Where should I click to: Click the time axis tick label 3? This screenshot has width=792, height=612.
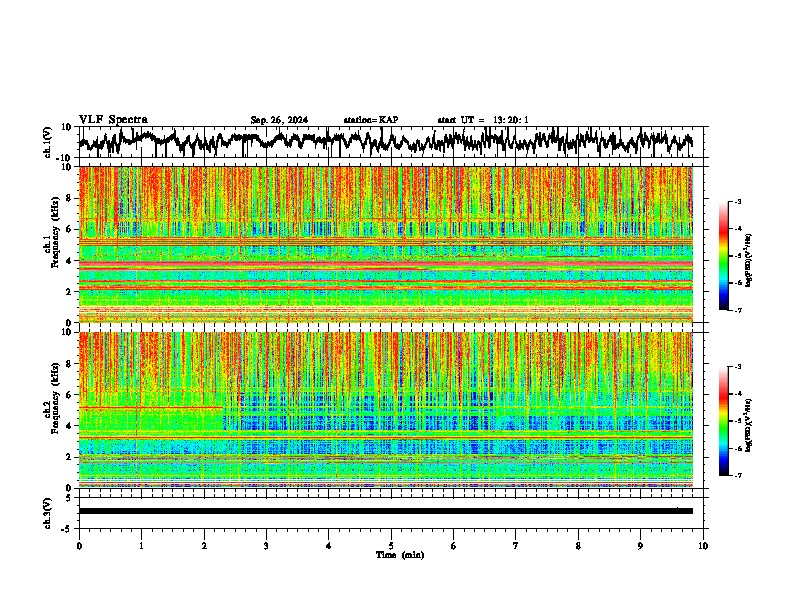266,546
